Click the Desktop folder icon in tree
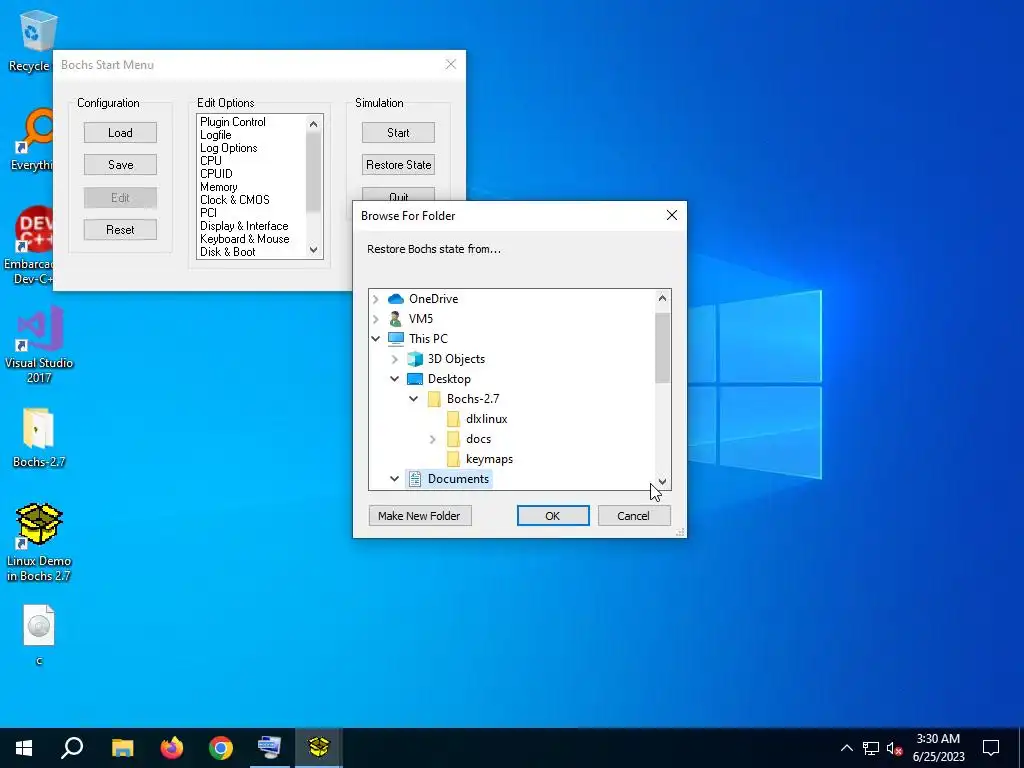Screen dimensions: 1024x768 (x=415, y=379)
